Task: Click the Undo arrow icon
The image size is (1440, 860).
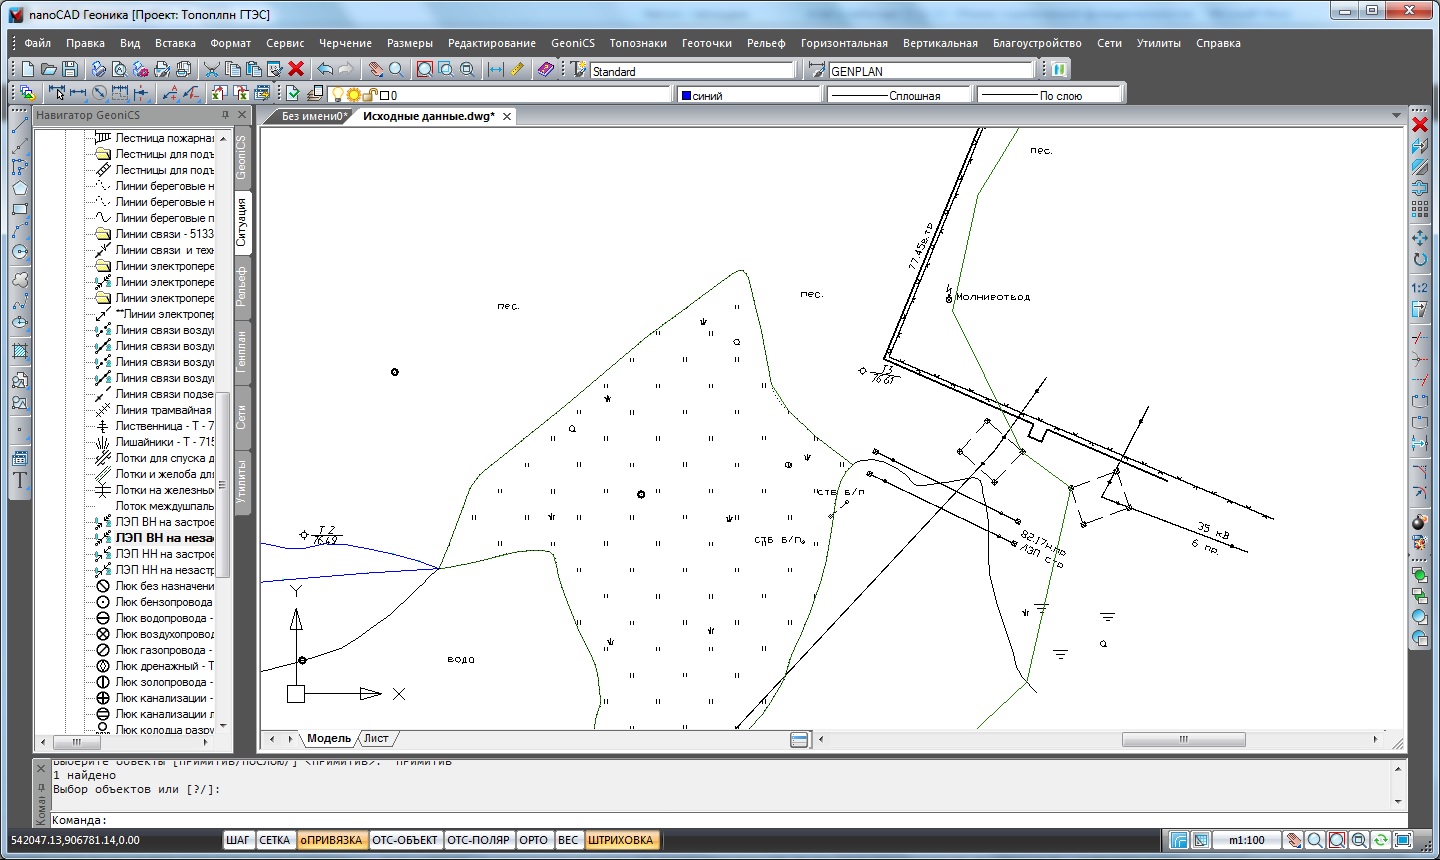Action: pyautogui.click(x=325, y=69)
